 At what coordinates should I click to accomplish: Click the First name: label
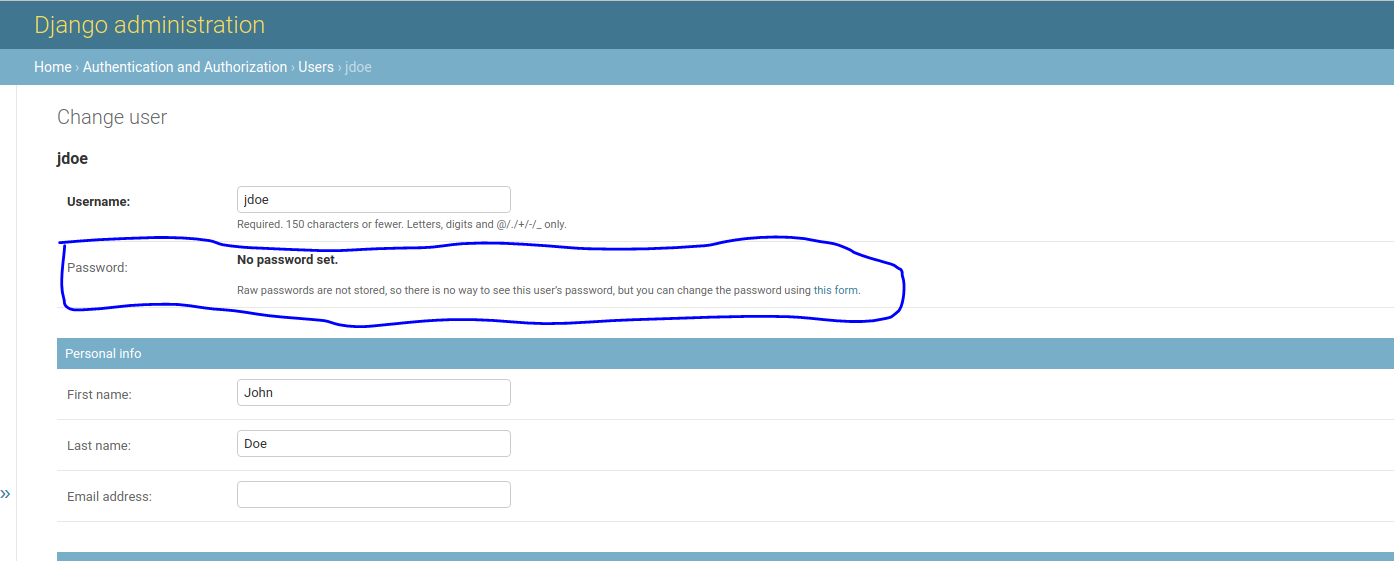pos(99,395)
